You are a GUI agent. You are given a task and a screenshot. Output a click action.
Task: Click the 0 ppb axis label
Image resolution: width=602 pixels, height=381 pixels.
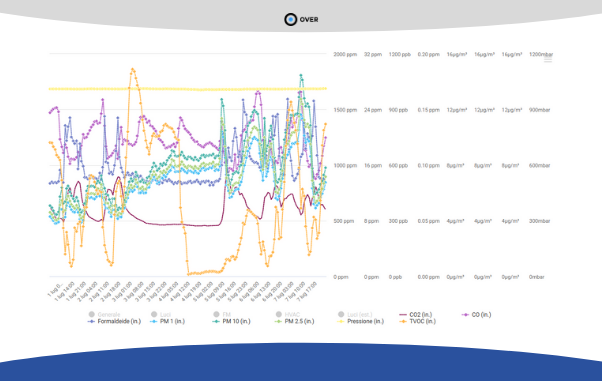[395, 277]
